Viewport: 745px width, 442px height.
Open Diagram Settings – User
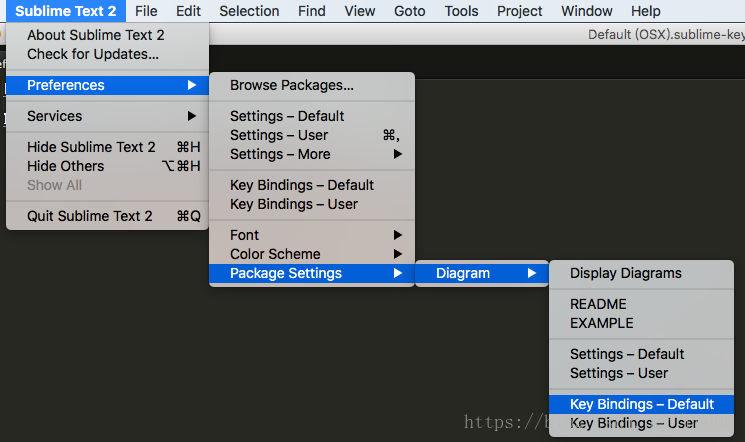tap(641, 373)
